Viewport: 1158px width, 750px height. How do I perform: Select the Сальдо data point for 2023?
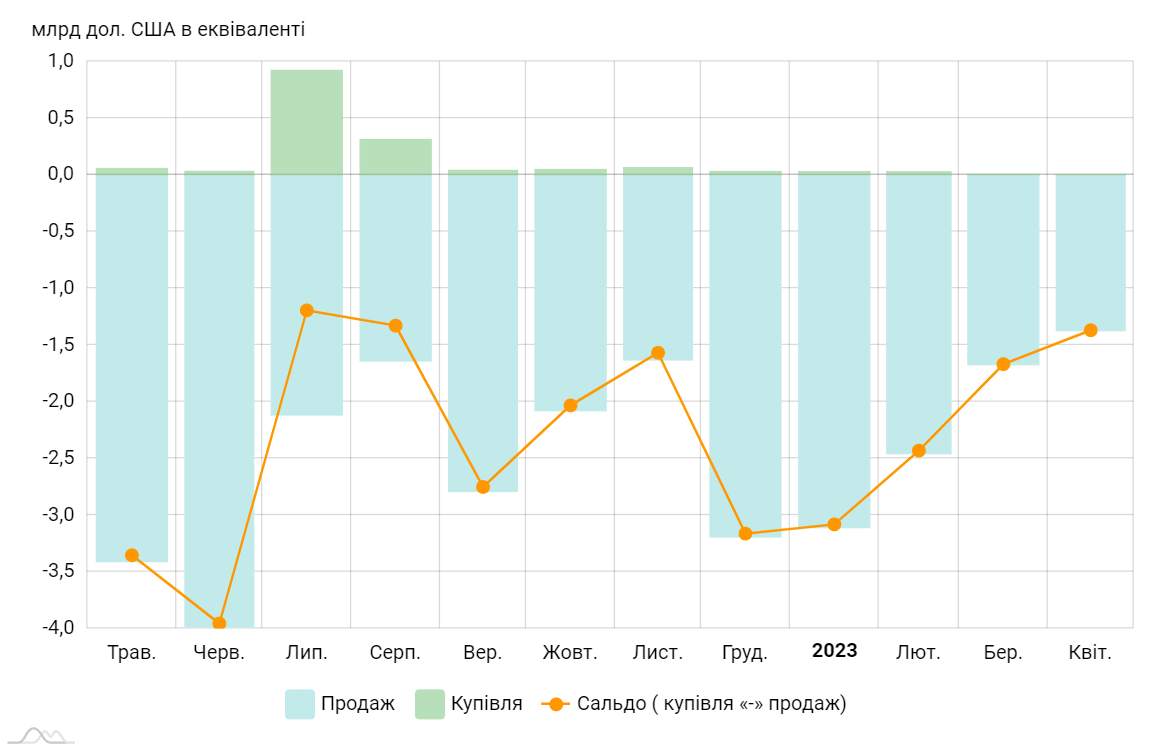pyautogui.click(x=835, y=524)
